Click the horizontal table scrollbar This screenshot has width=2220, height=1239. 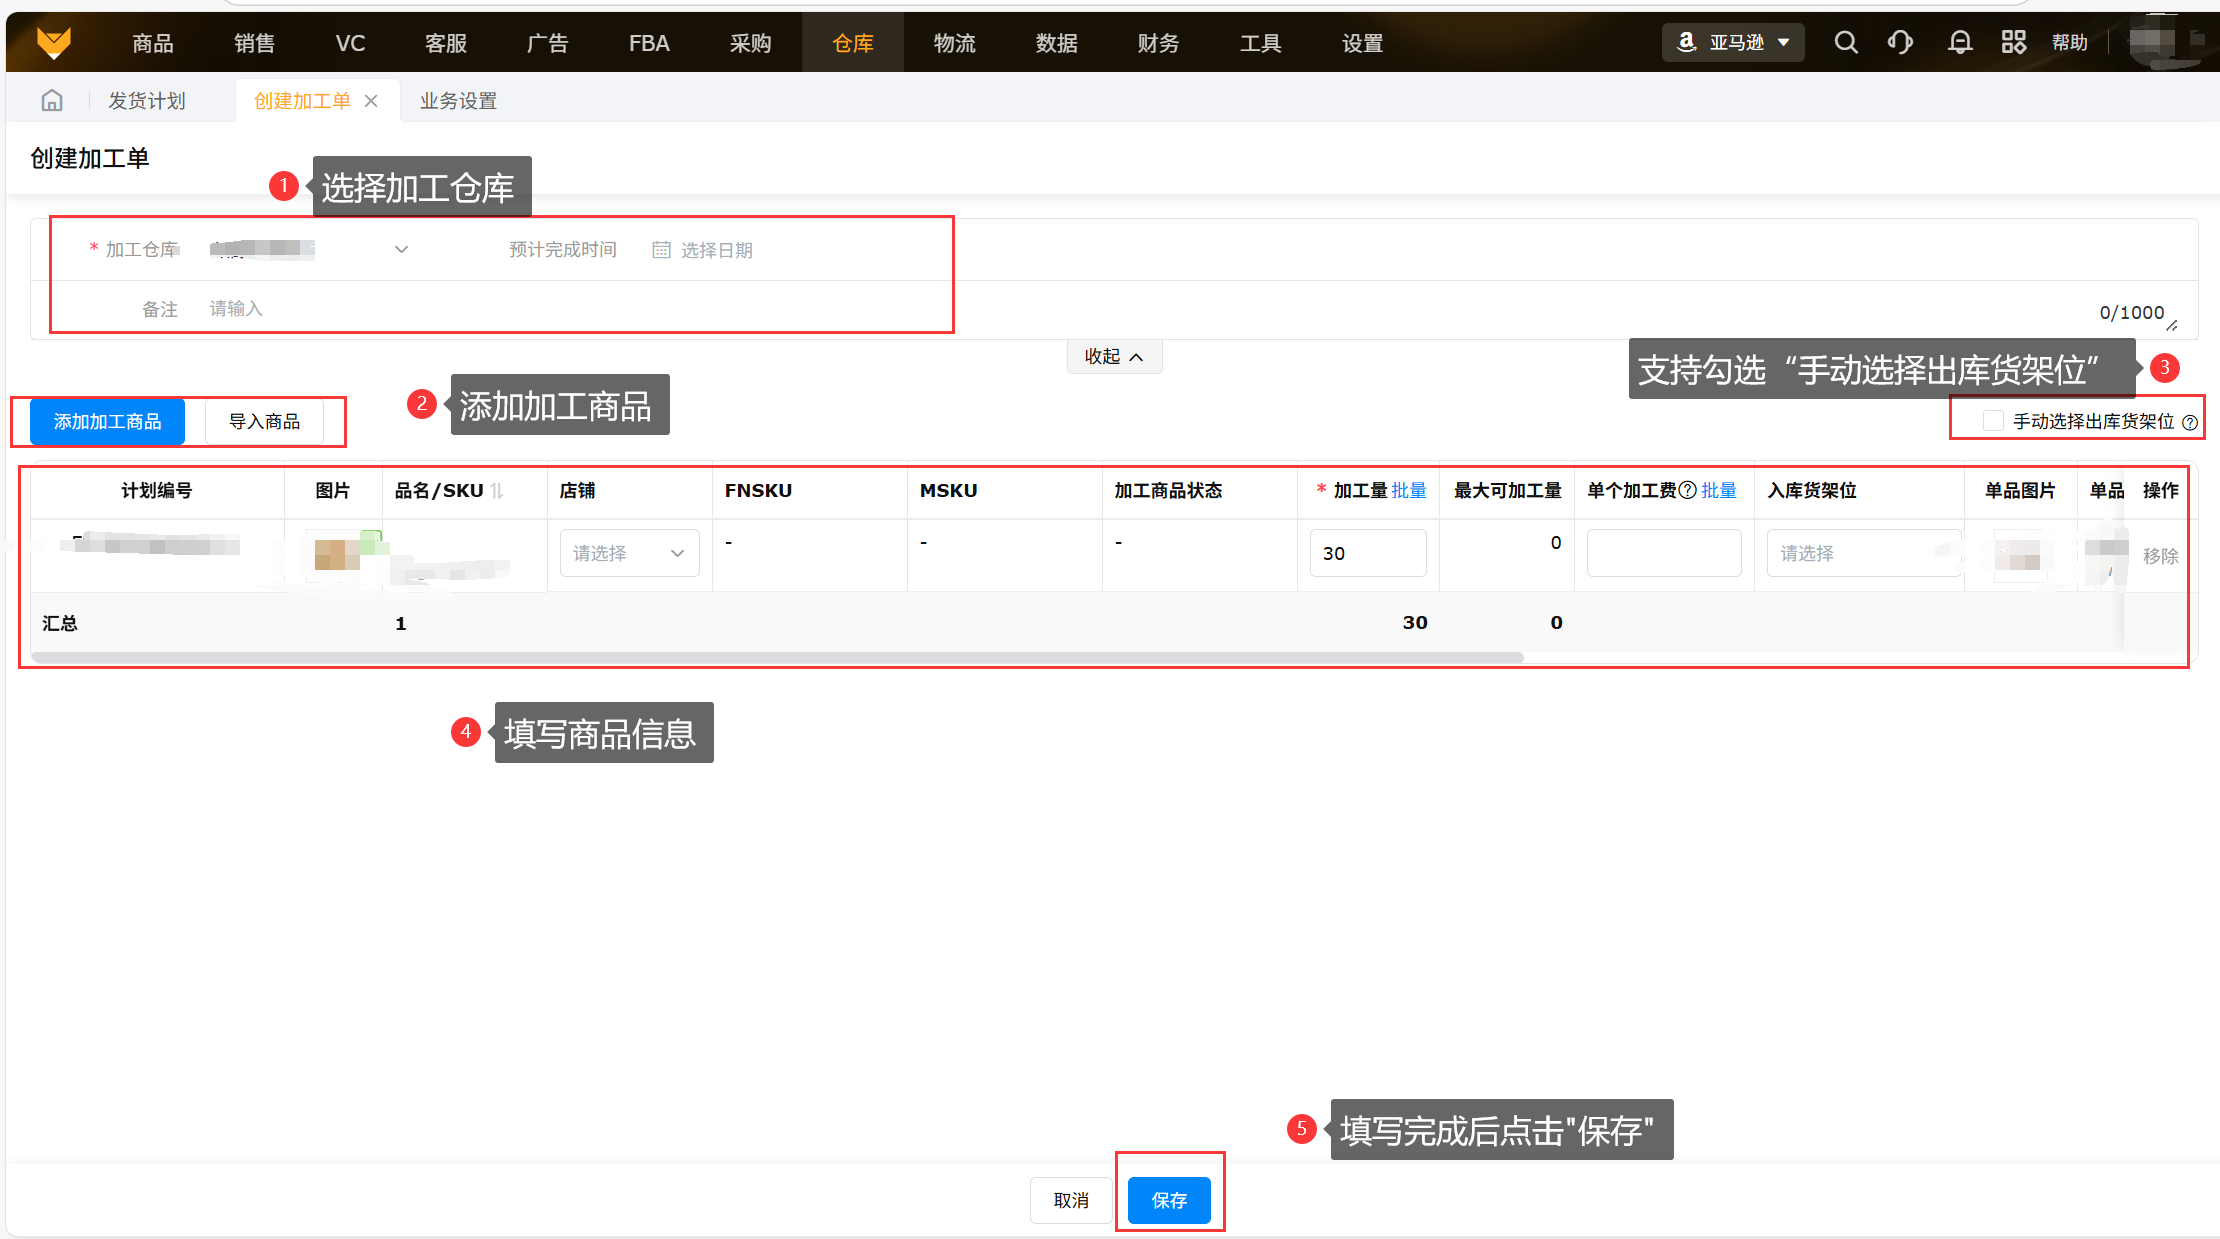776,658
